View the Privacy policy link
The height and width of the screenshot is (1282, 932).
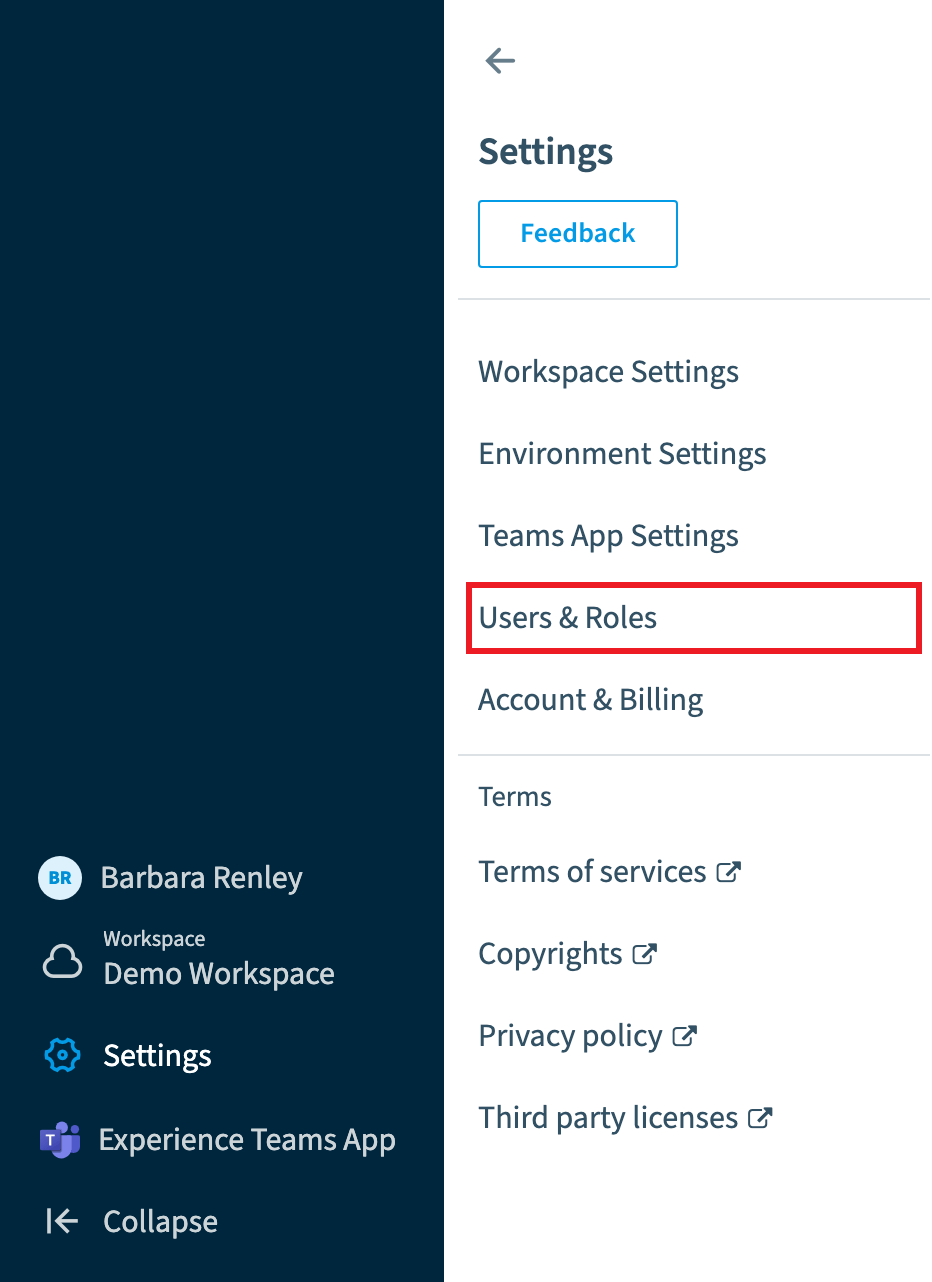[571, 1036]
